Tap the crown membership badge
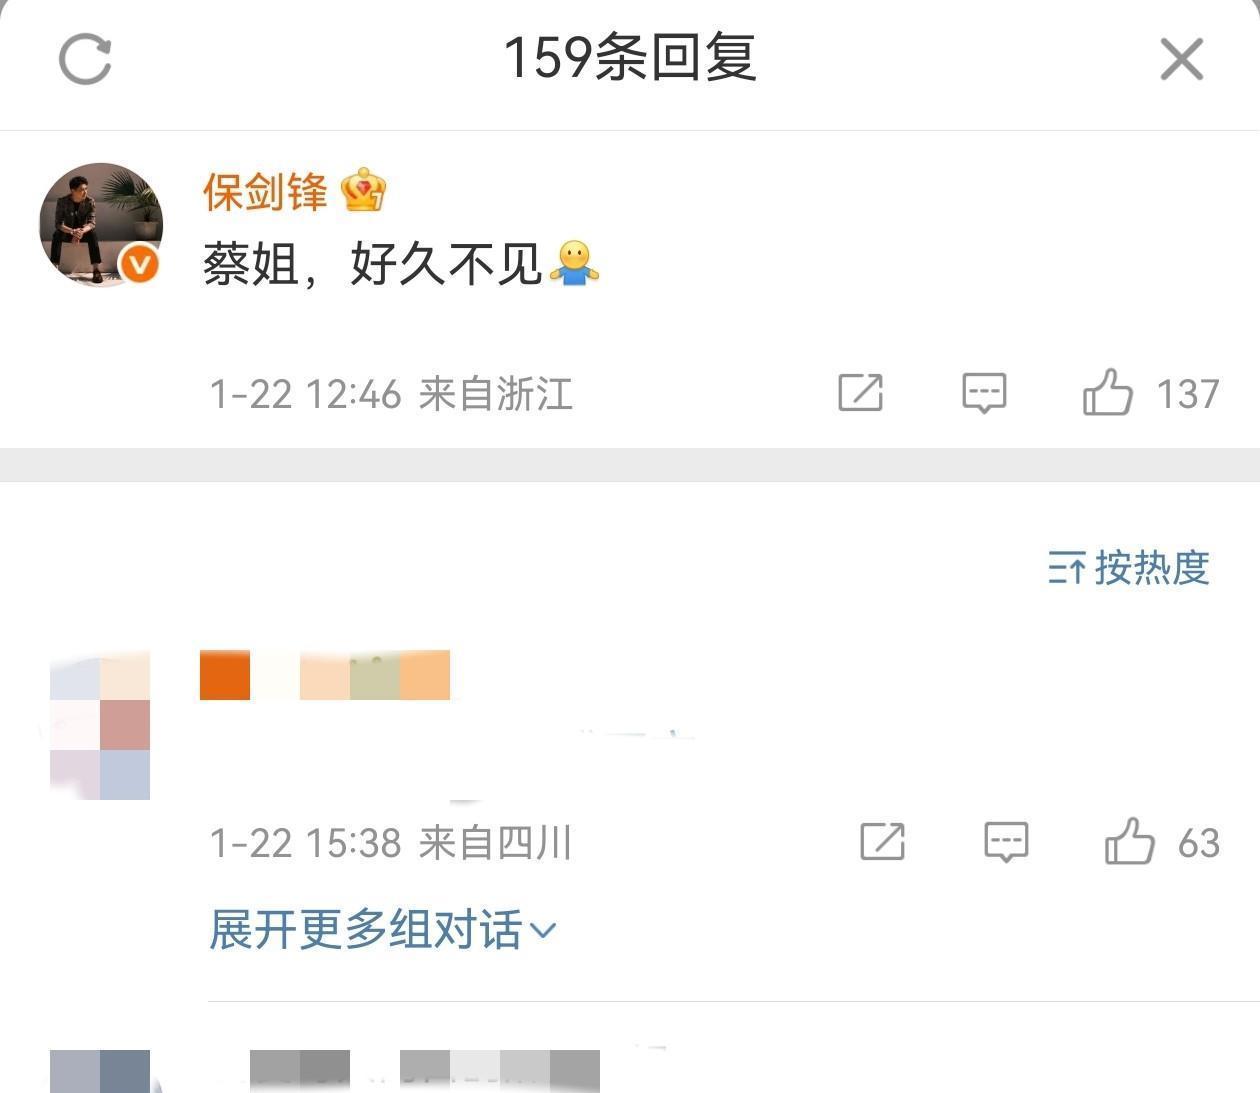This screenshot has width=1260, height=1093. click(x=363, y=191)
